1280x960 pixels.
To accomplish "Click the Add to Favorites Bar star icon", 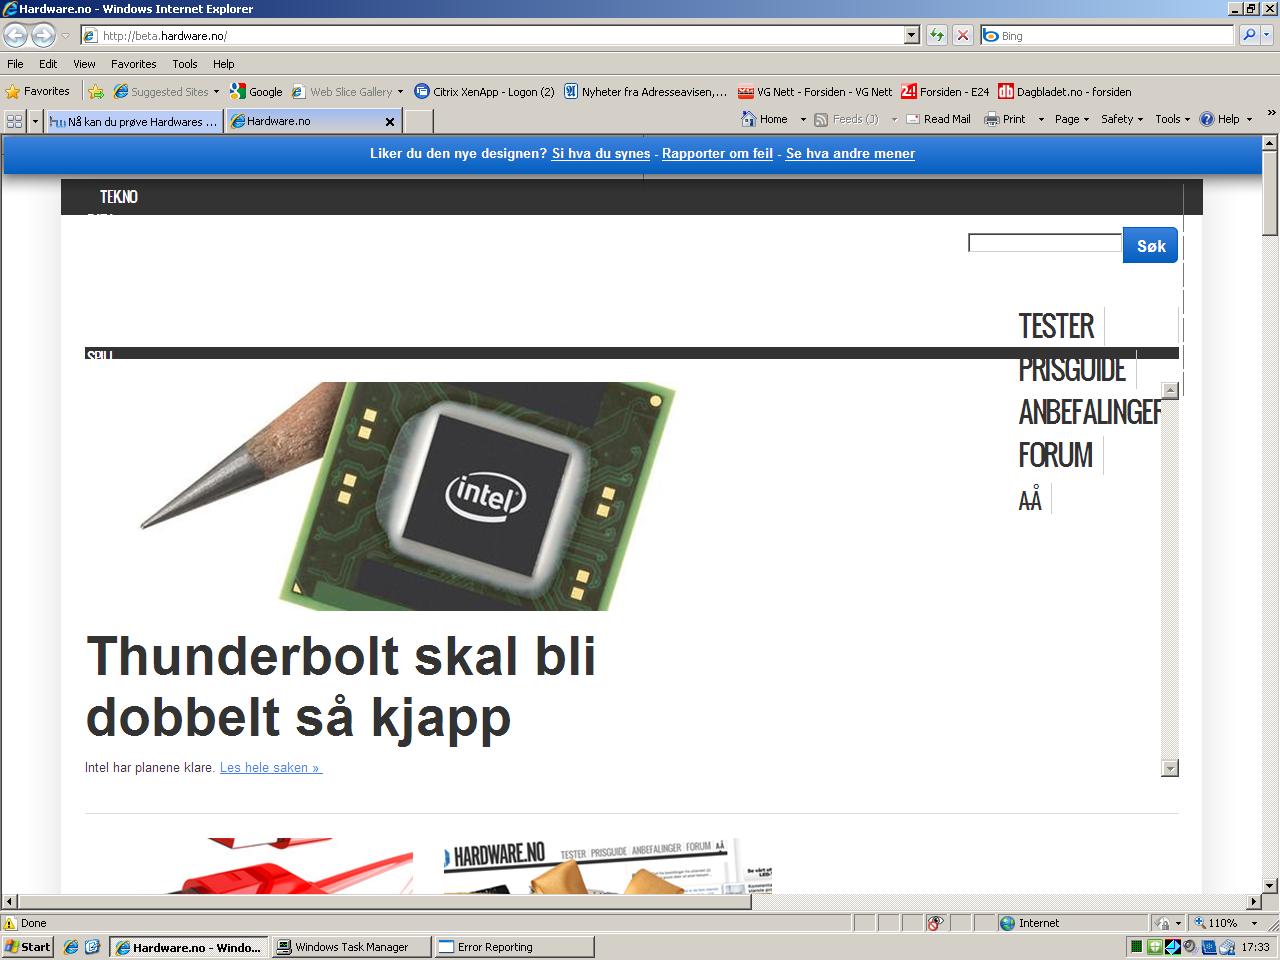I will pos(96,92).
